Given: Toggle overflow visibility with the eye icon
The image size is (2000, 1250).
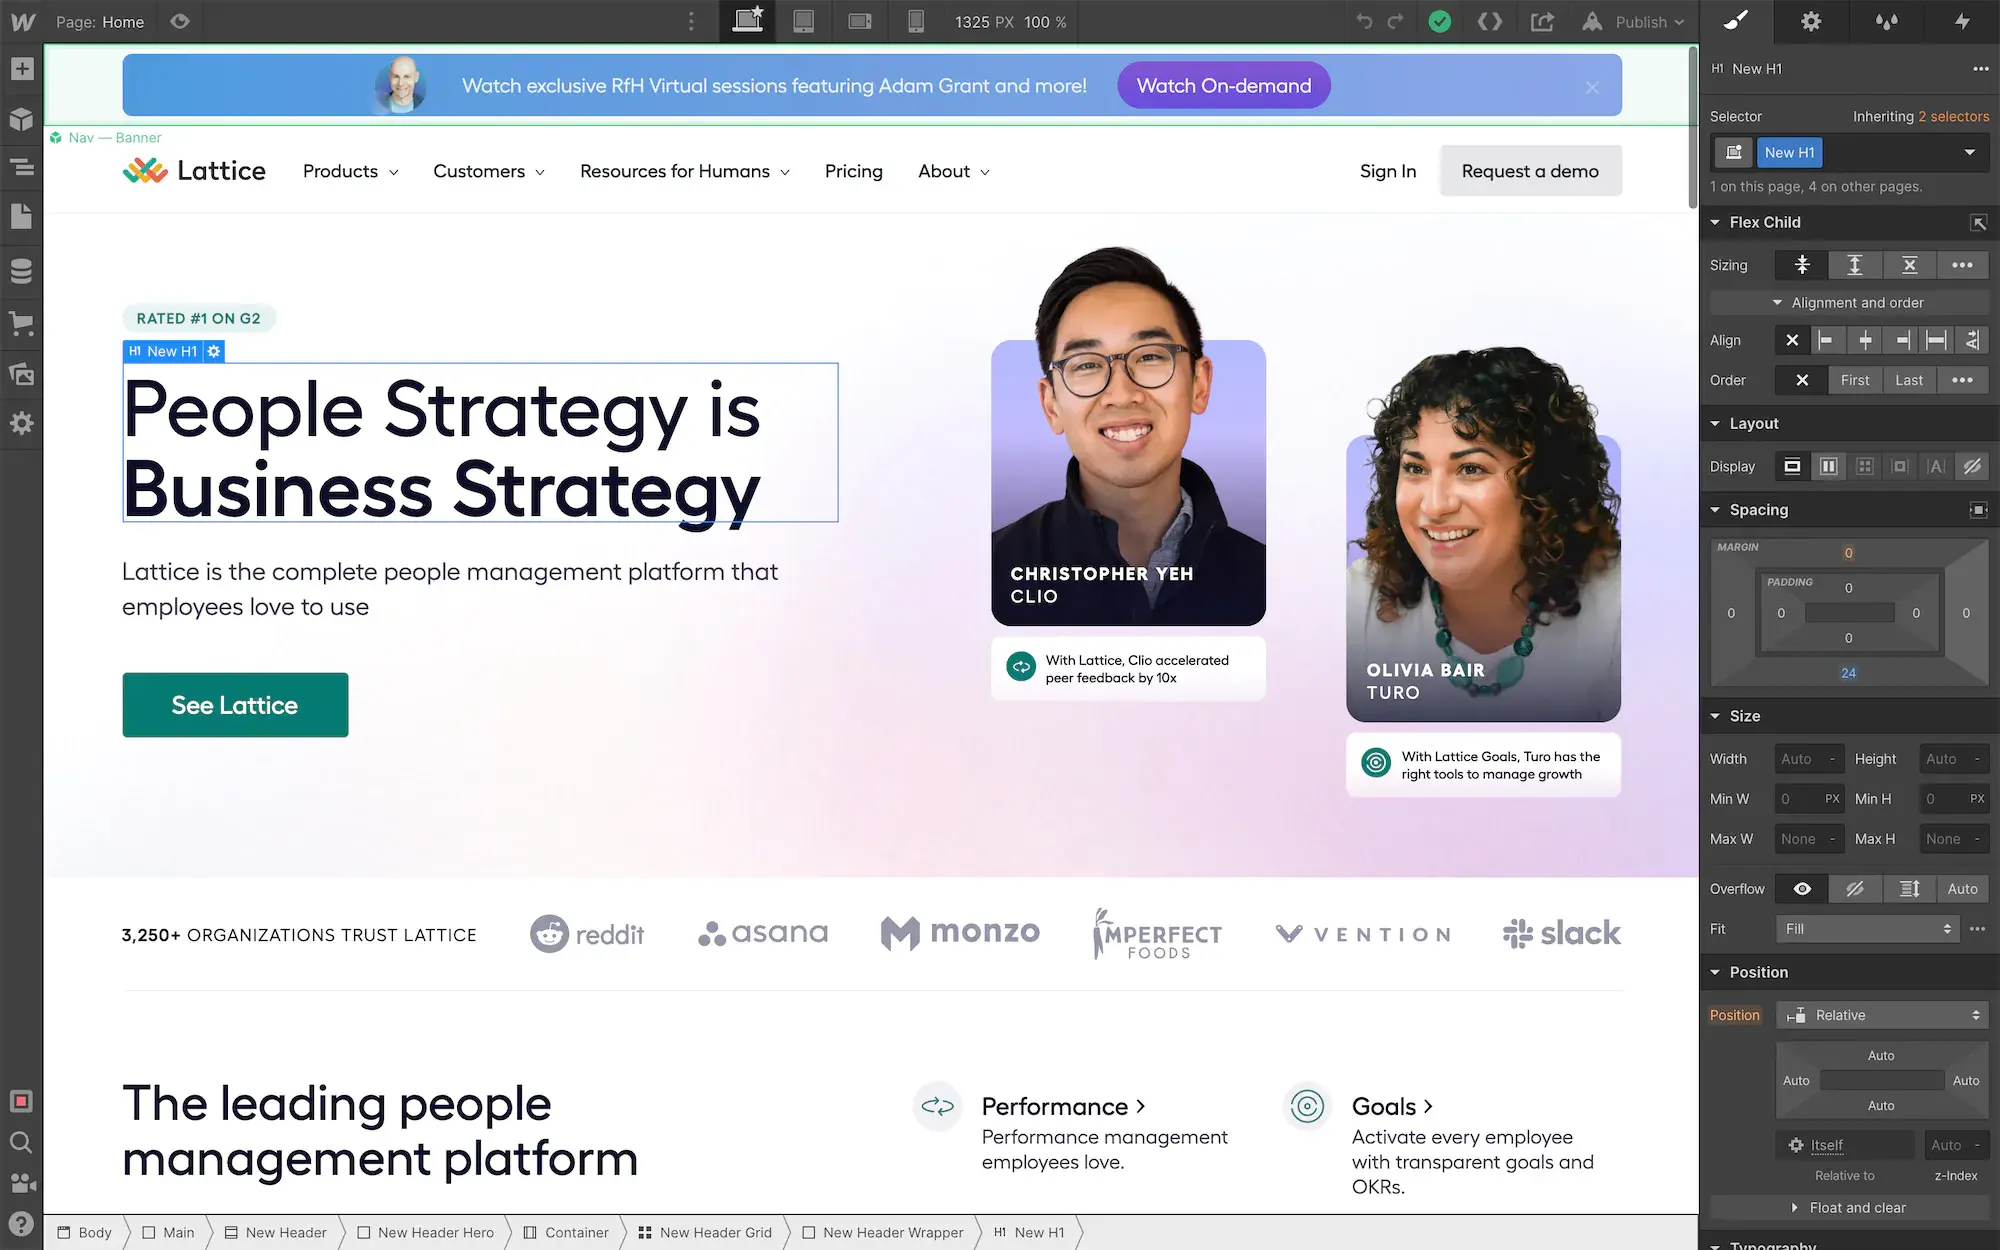Looking at the screenshot, I should click(1801, 888).
